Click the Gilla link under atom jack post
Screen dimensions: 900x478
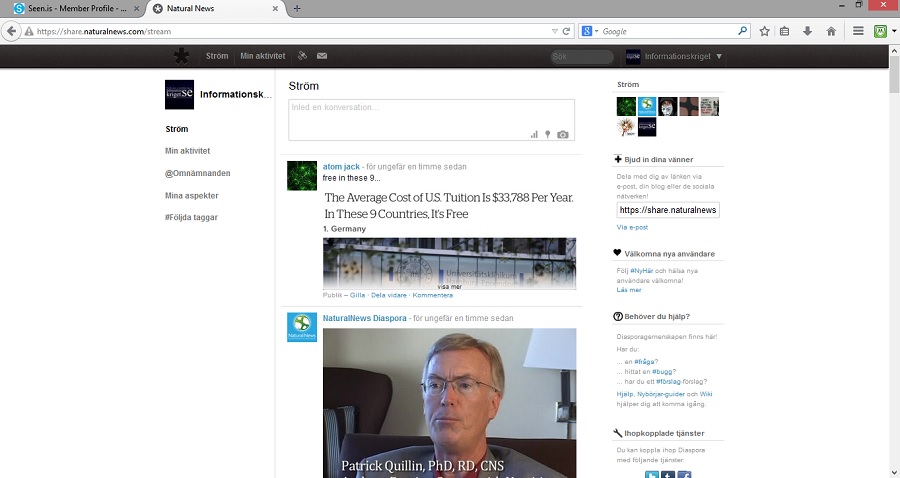357,295
